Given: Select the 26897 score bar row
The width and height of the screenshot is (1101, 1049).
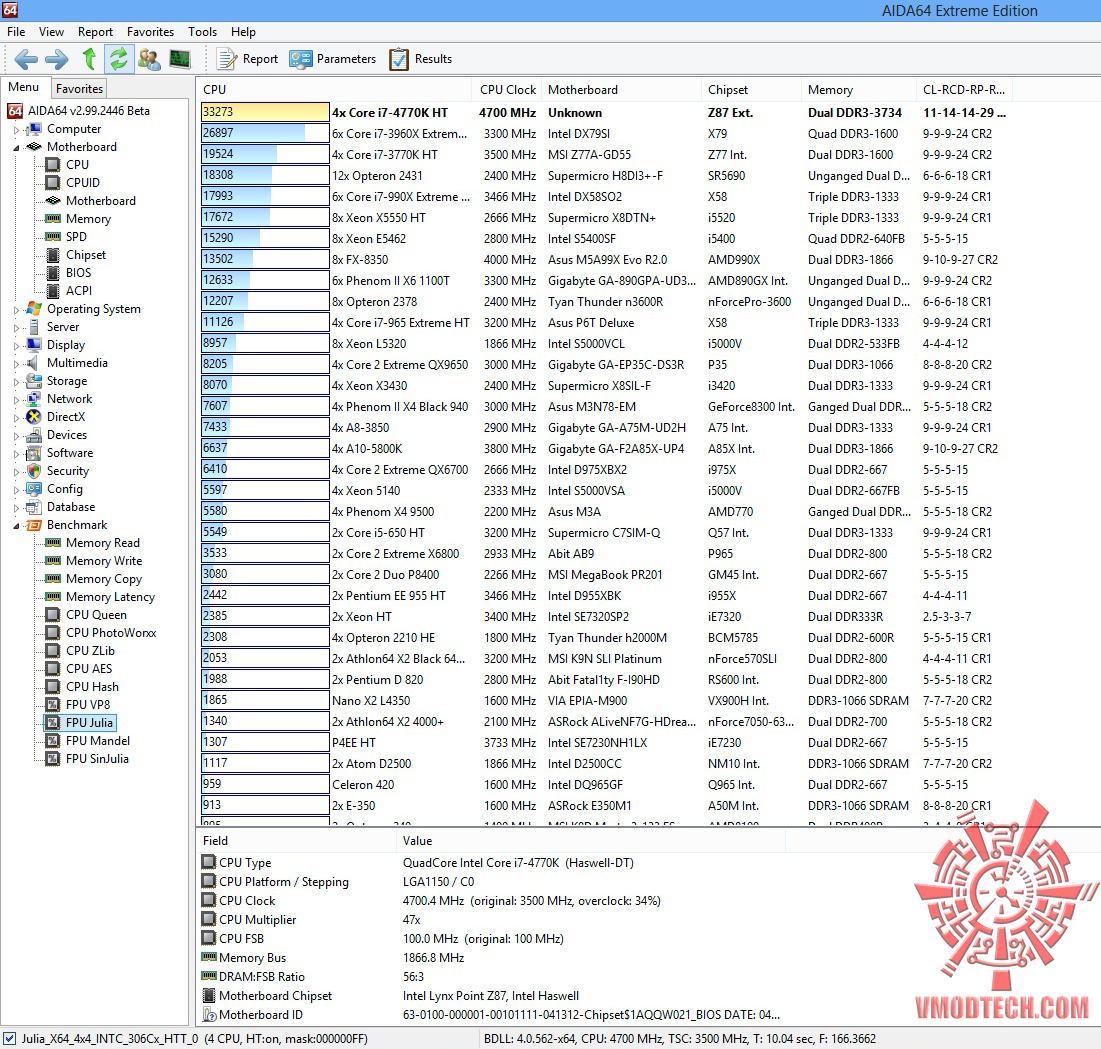Looking at the screenshot, I should tap(265, 133).
